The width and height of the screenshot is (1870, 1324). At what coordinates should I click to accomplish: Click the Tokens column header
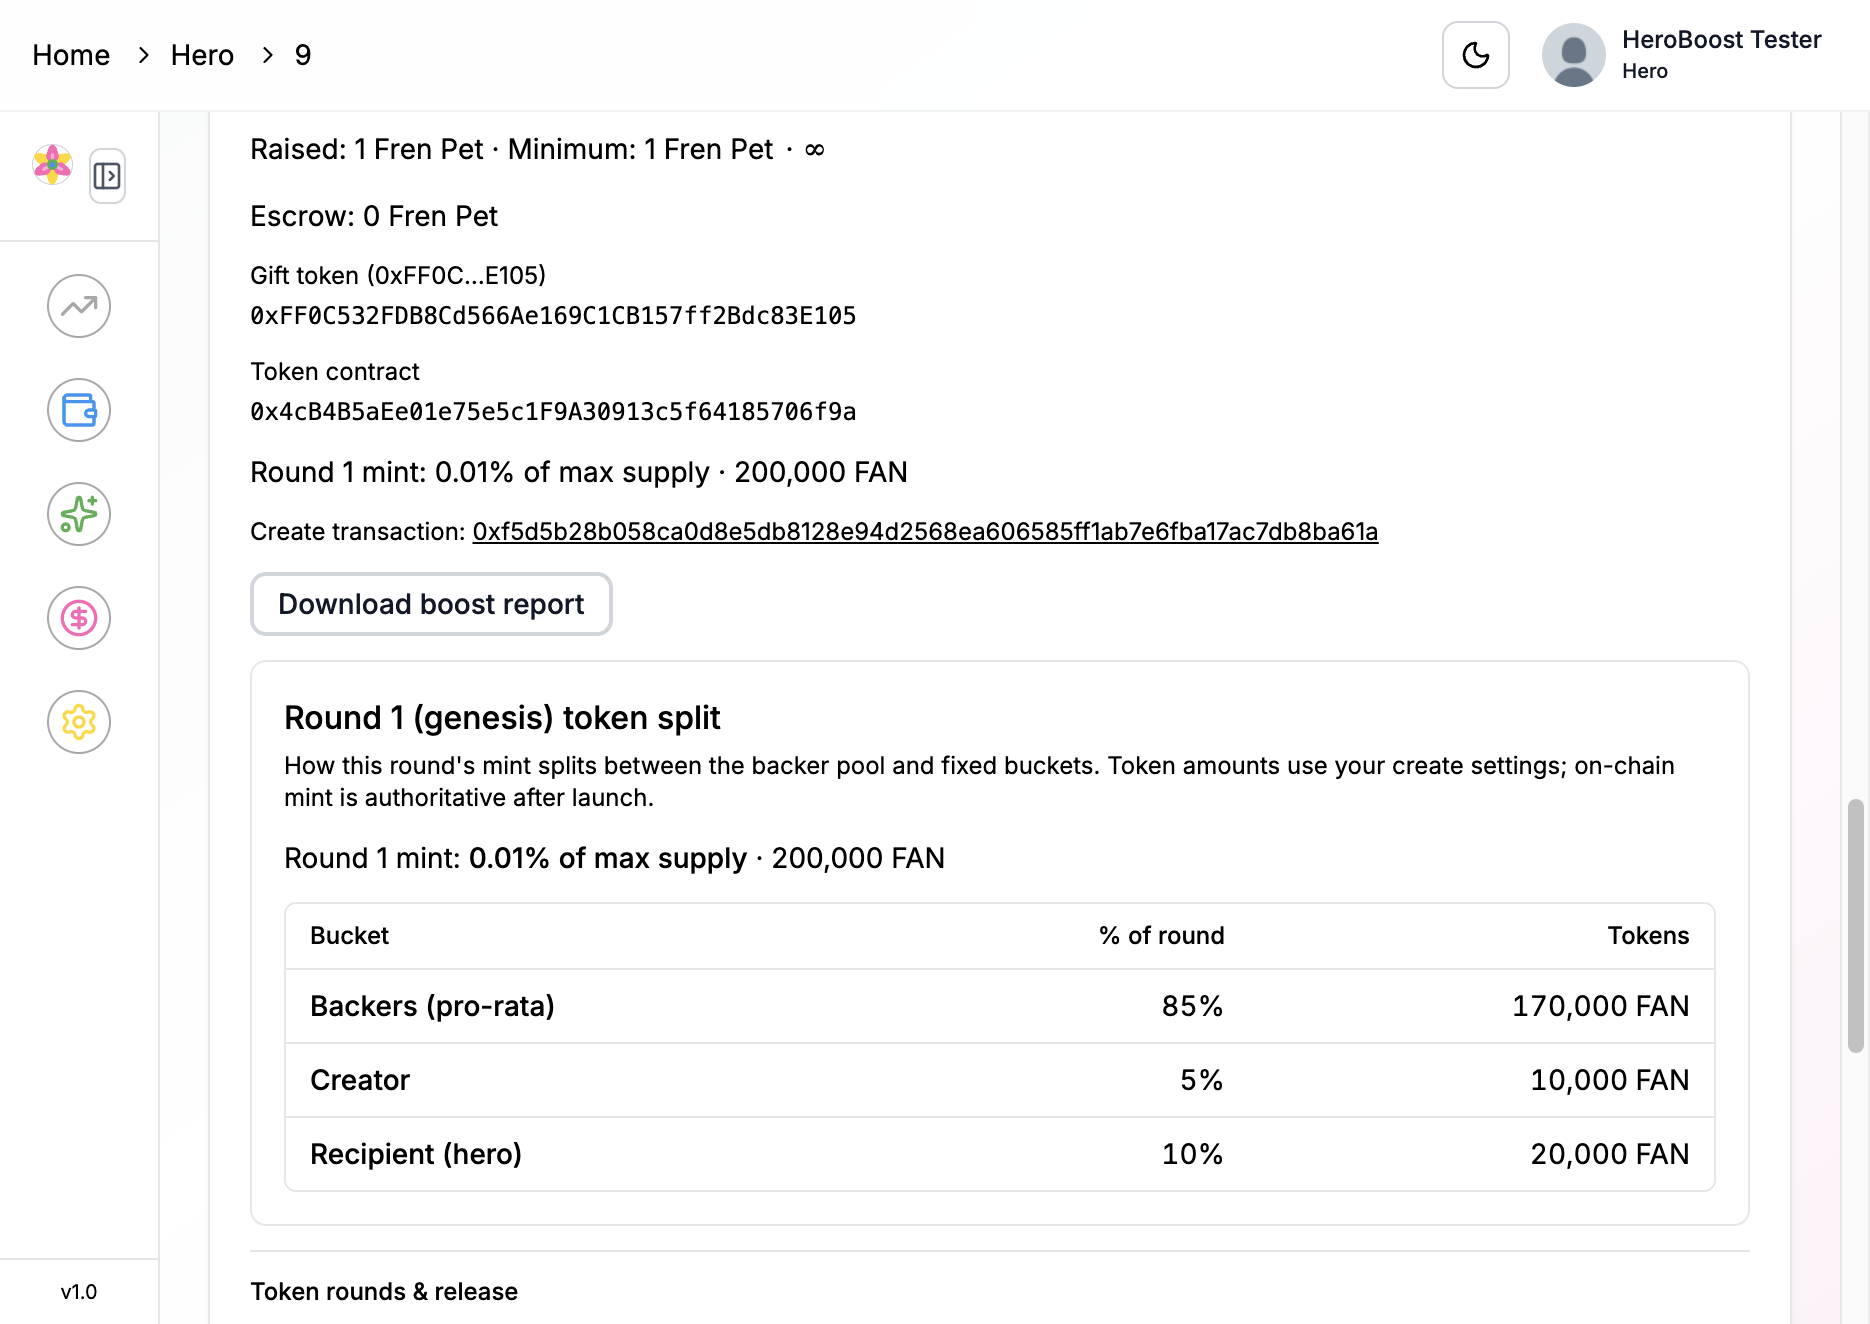pyautogui.click(x=1648, y=936)
